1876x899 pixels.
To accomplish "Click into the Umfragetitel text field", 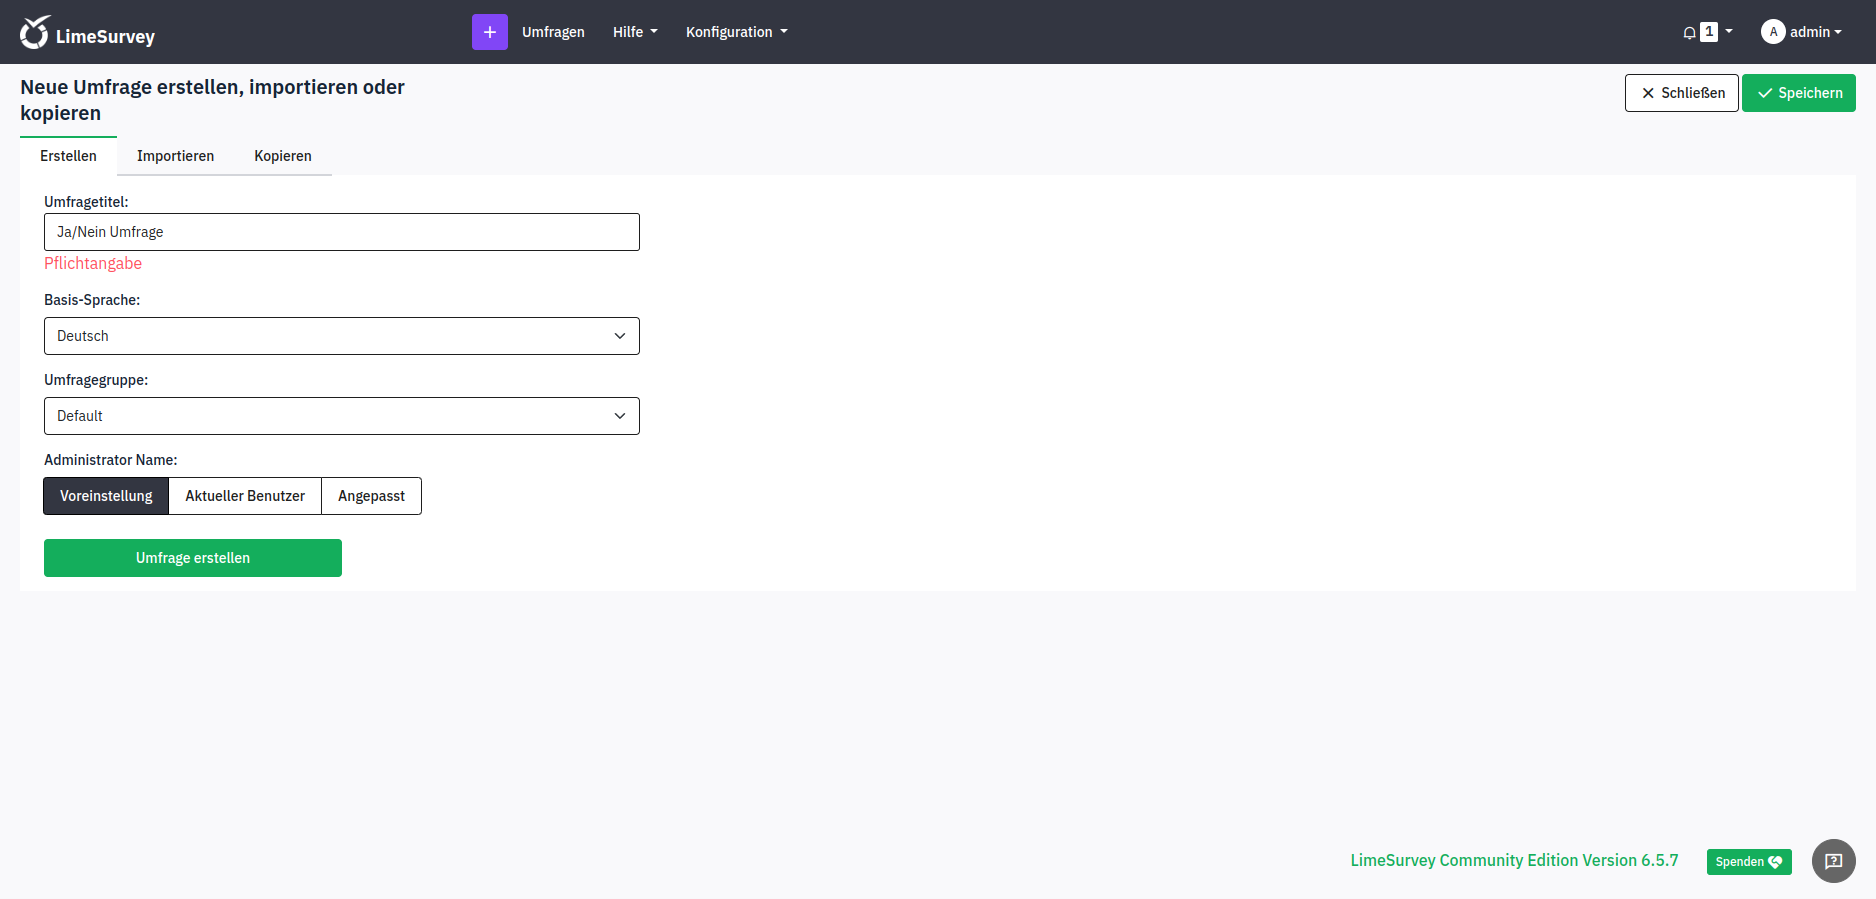I will tap(341, 232).
